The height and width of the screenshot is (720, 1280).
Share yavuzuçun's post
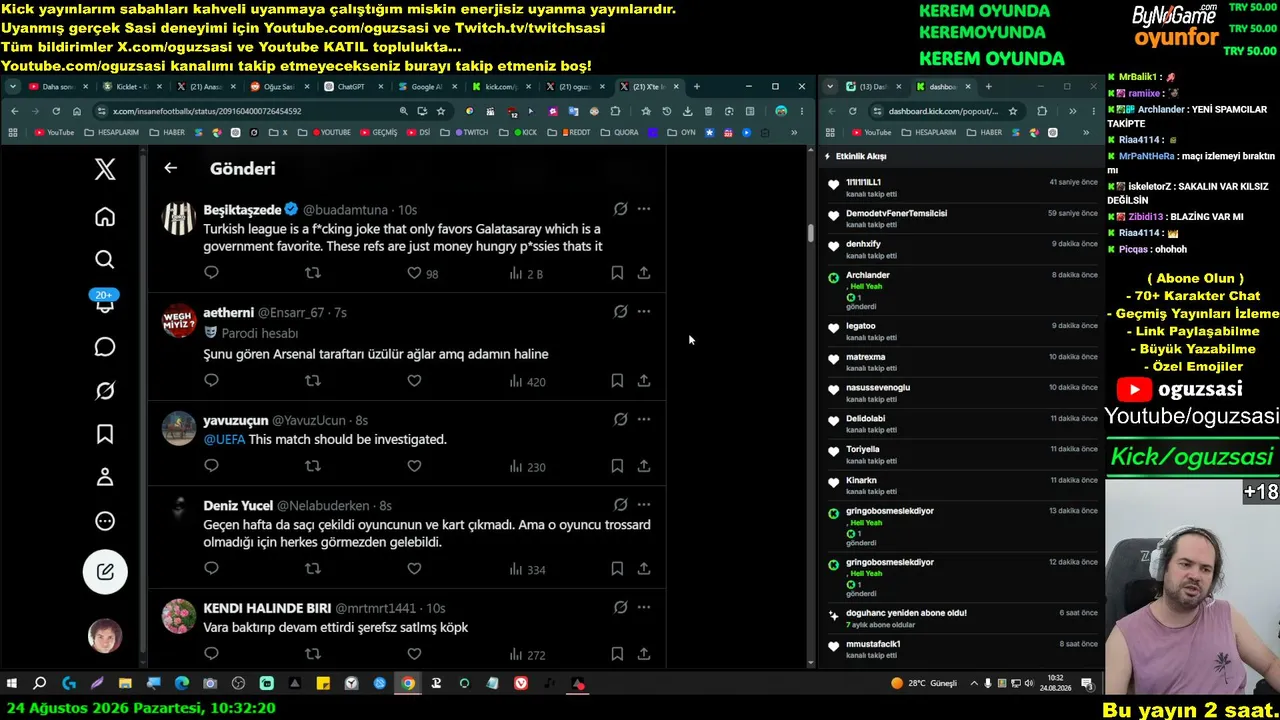(644, 466)
